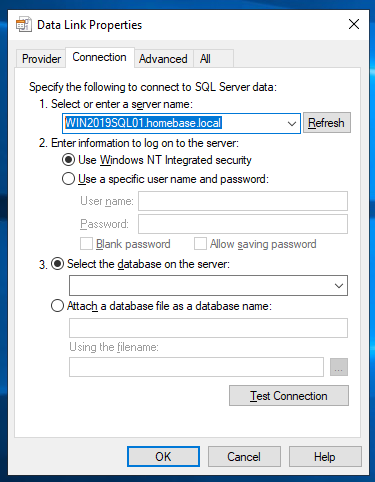Click the Test Connection button
375x482 pixels.
click(x=289, y=396)
